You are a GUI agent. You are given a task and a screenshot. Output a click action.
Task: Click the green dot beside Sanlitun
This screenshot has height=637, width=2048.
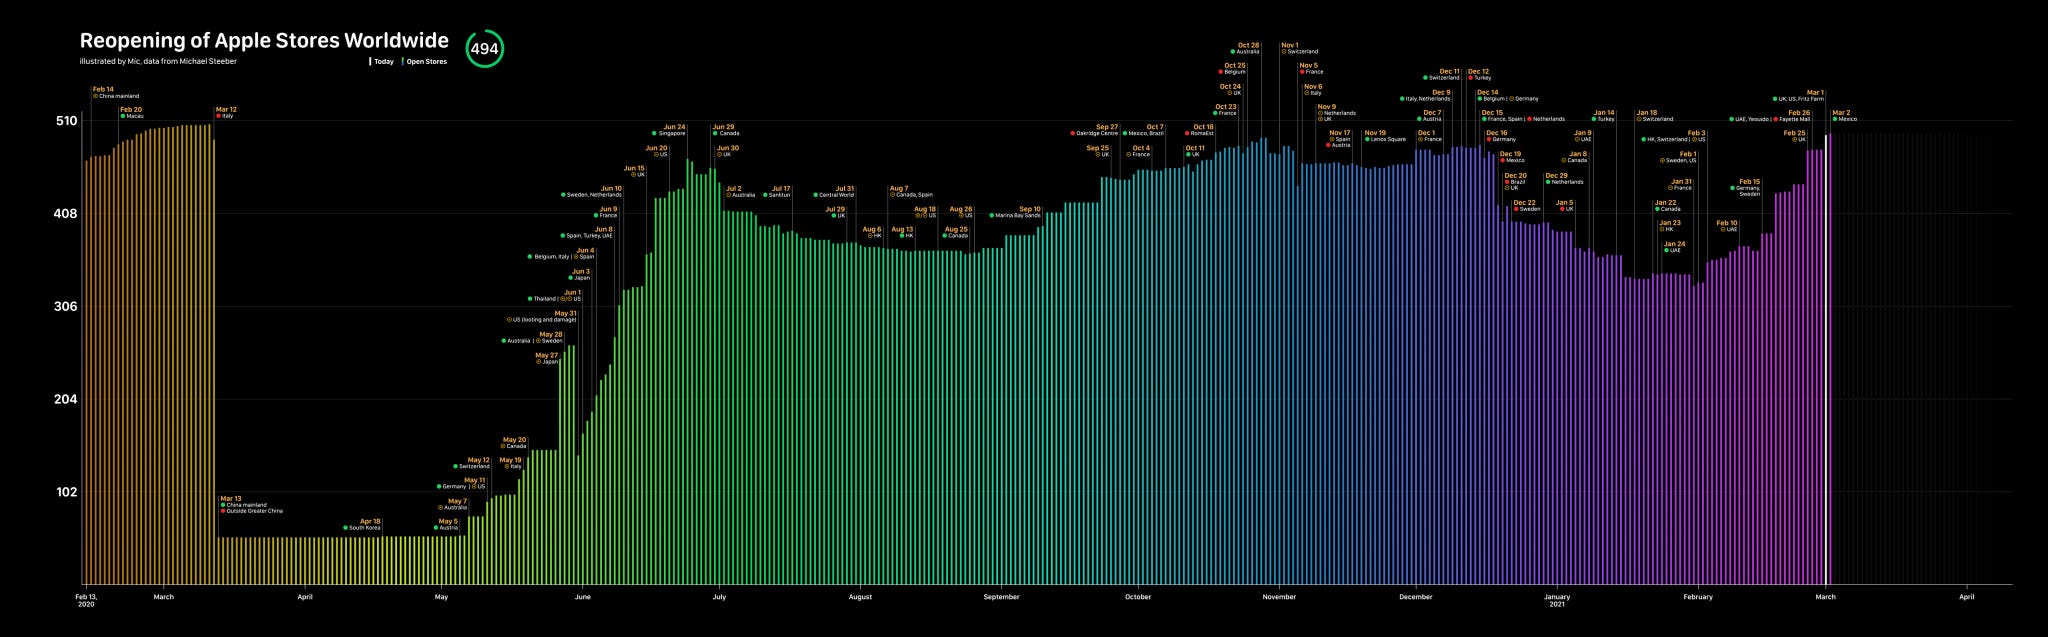(x=765, y=195)
